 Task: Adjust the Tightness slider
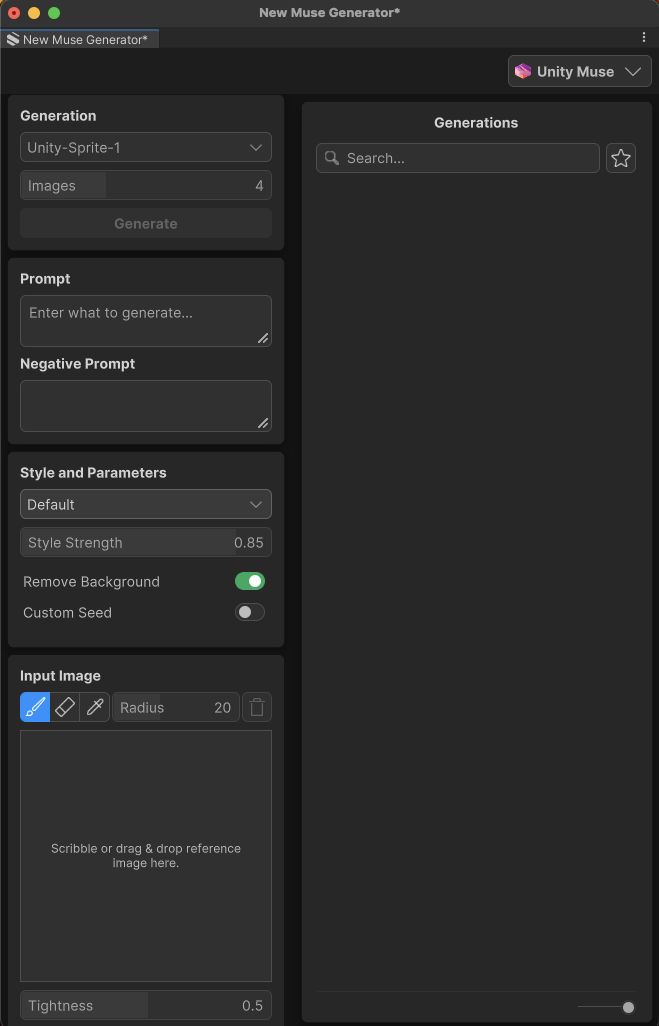[x=146, y=1006]
